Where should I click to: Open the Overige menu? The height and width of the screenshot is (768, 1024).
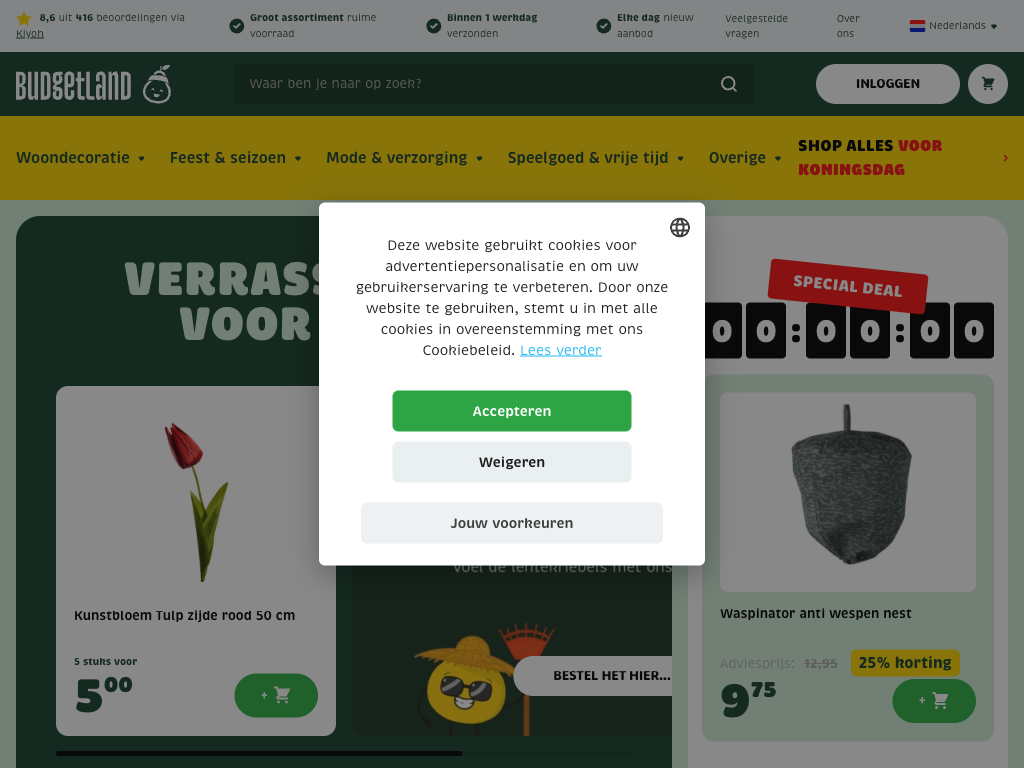coord(745,157)
